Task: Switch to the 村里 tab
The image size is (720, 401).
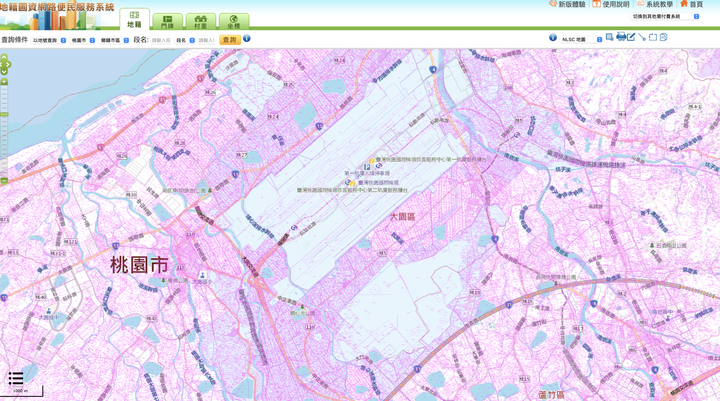Action: 200,20
